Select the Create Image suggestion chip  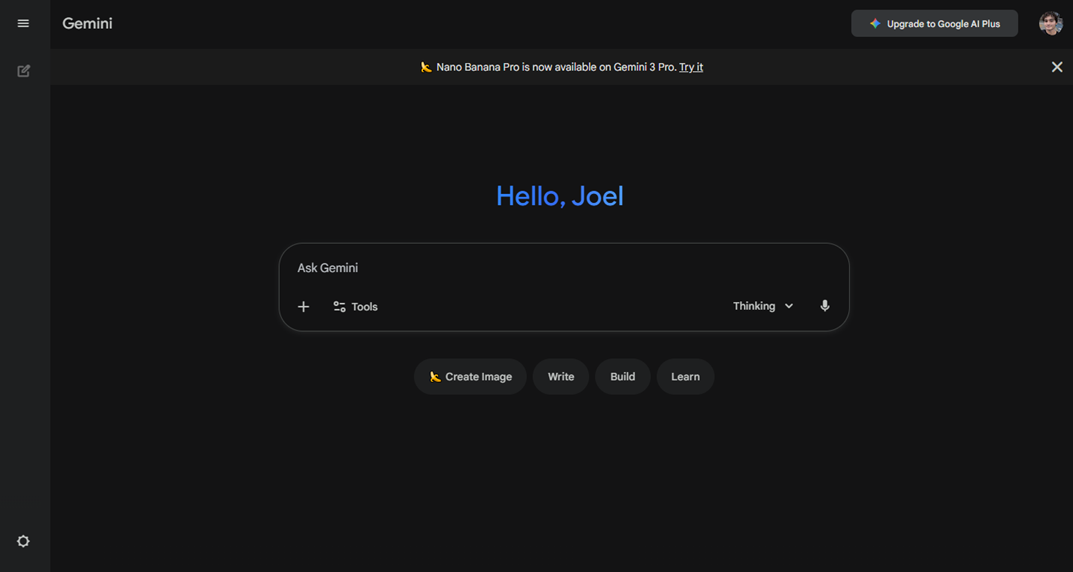[470, 377]
